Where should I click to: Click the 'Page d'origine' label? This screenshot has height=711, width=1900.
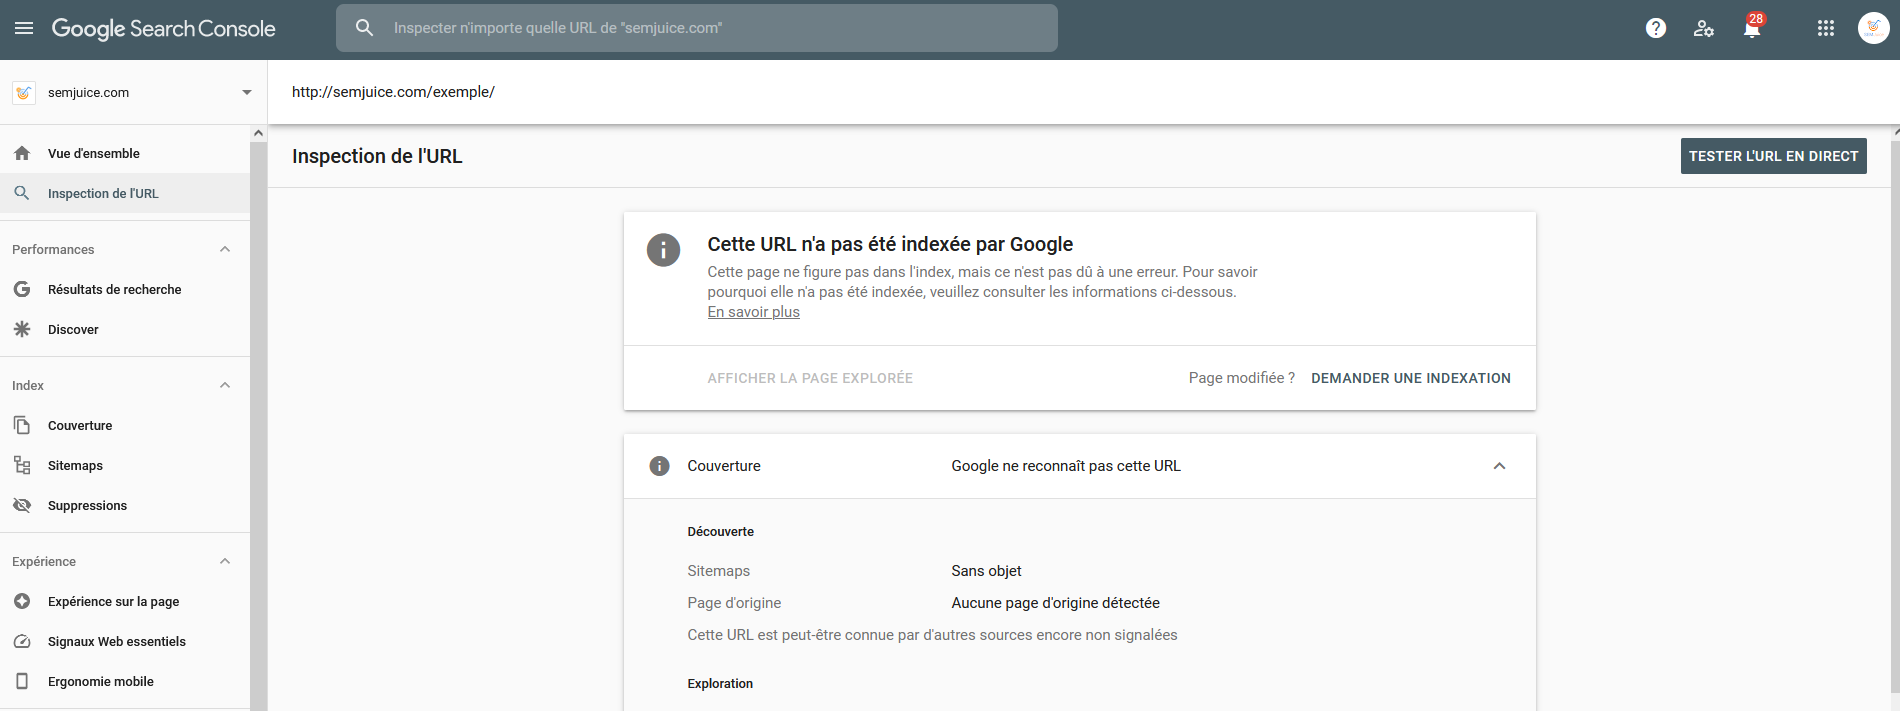(x=734, y=603)
